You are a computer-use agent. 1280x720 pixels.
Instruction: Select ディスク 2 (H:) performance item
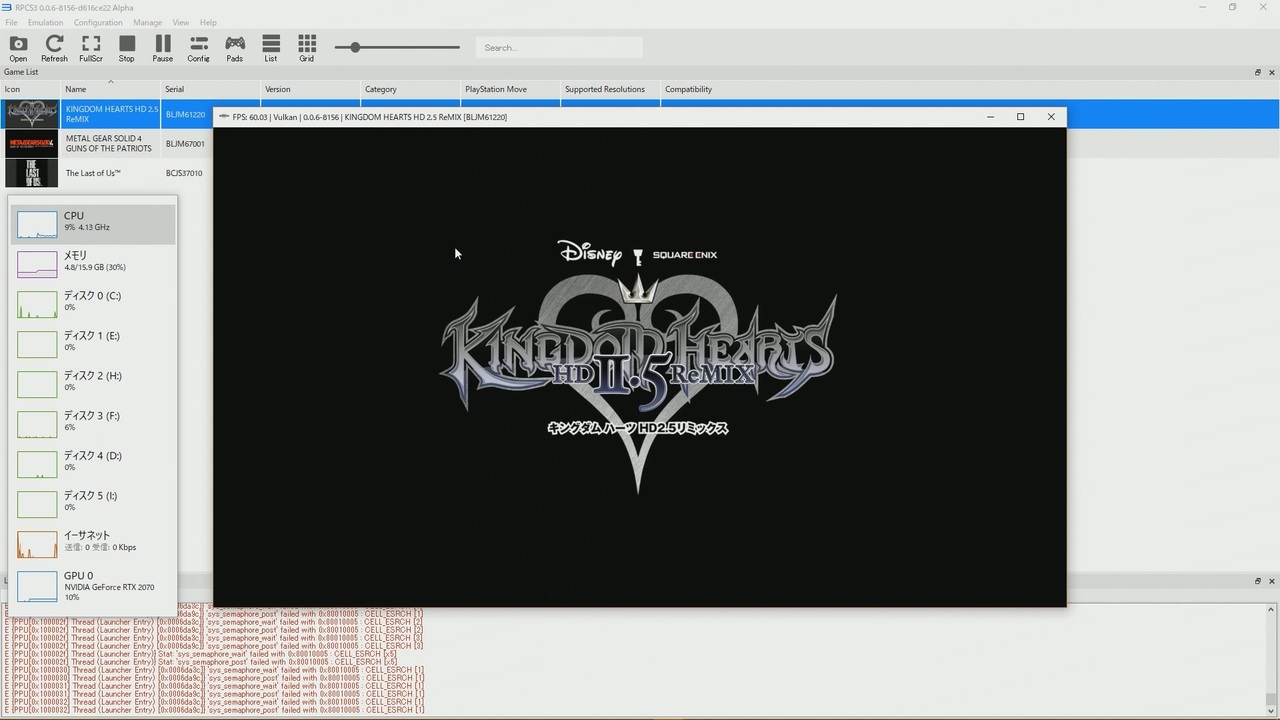point(93,384)
